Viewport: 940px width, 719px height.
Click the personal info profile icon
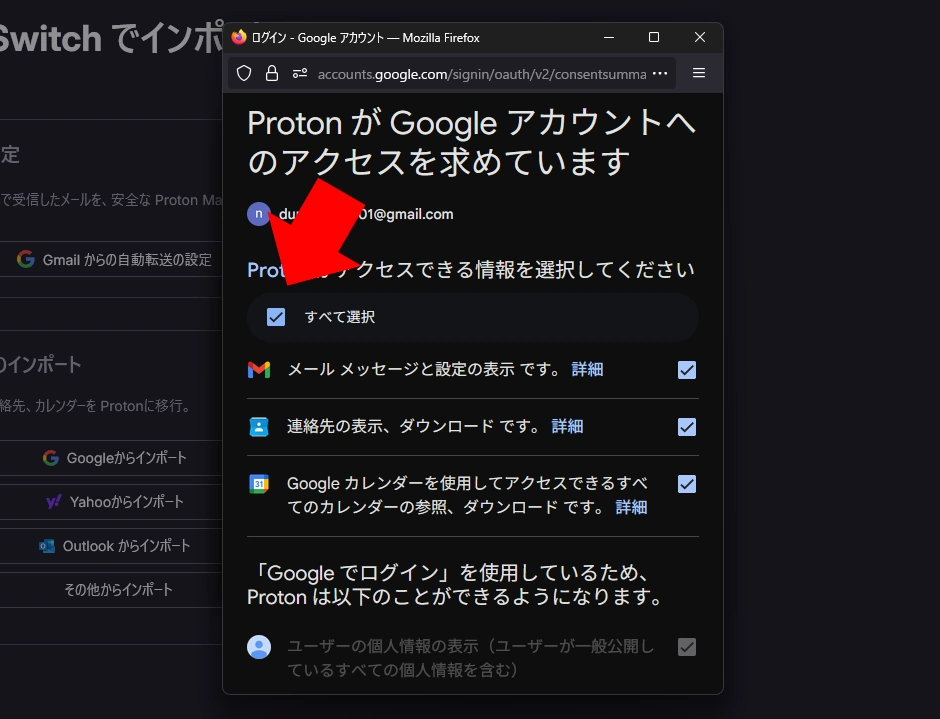[259, 647]
